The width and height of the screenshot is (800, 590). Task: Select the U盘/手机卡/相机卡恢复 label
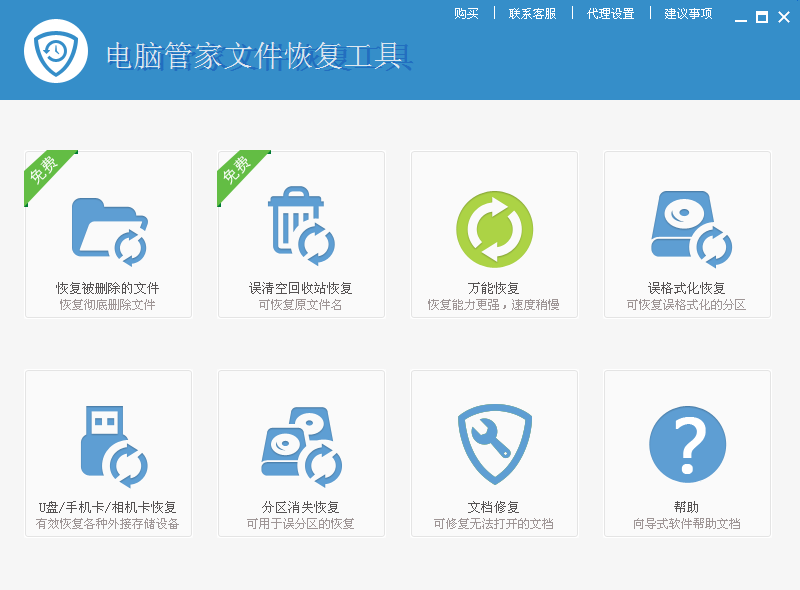(x=108, y=507)
